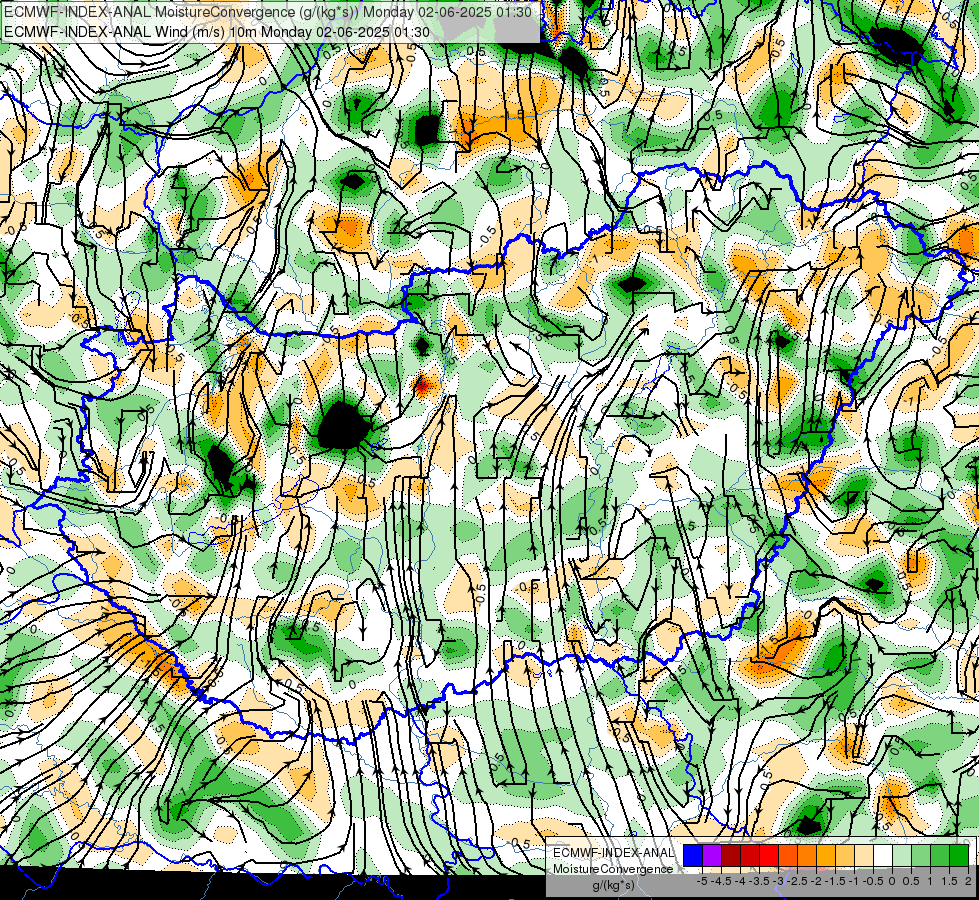Click the 1.5 tick label on the legend scale

(950, 881)
